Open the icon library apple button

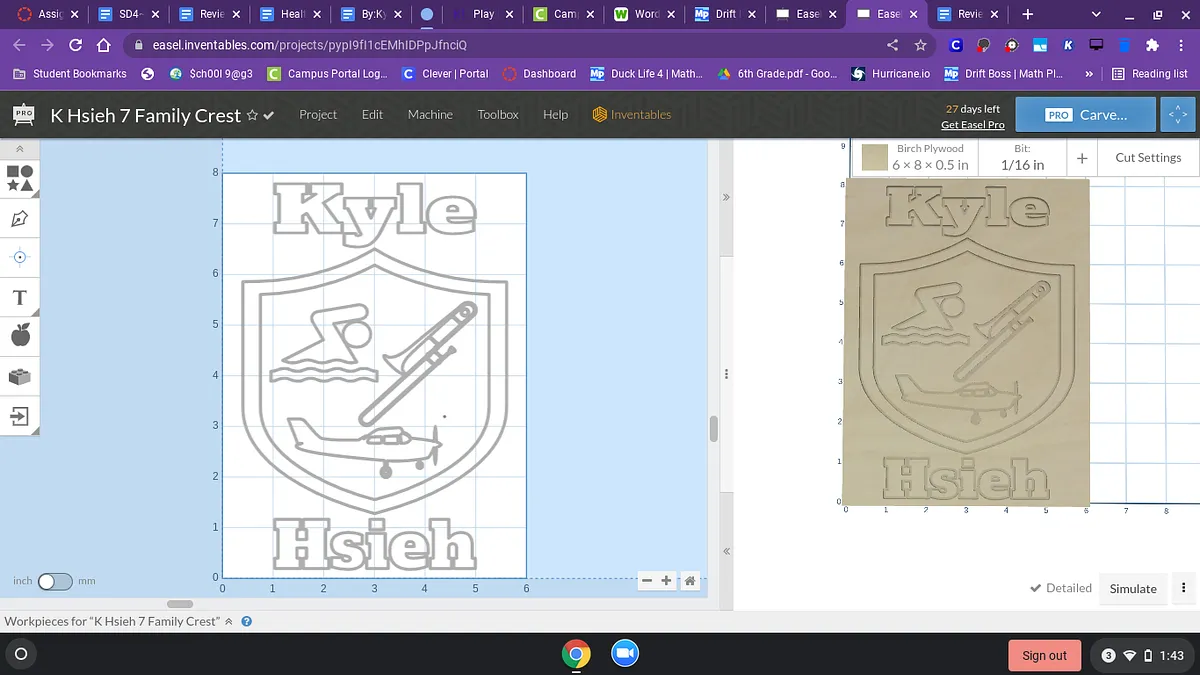19,336
